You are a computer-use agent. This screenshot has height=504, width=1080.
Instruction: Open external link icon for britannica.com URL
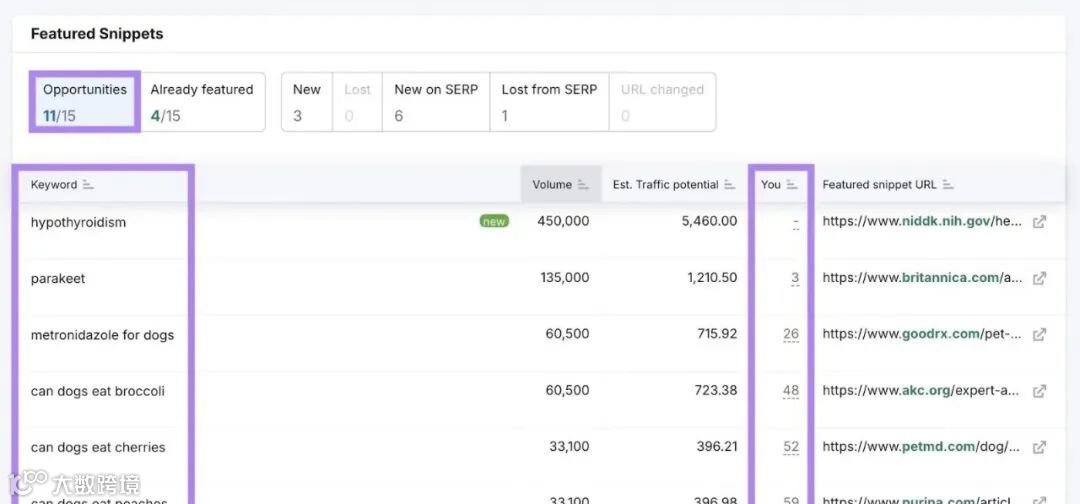(1039, 278)
